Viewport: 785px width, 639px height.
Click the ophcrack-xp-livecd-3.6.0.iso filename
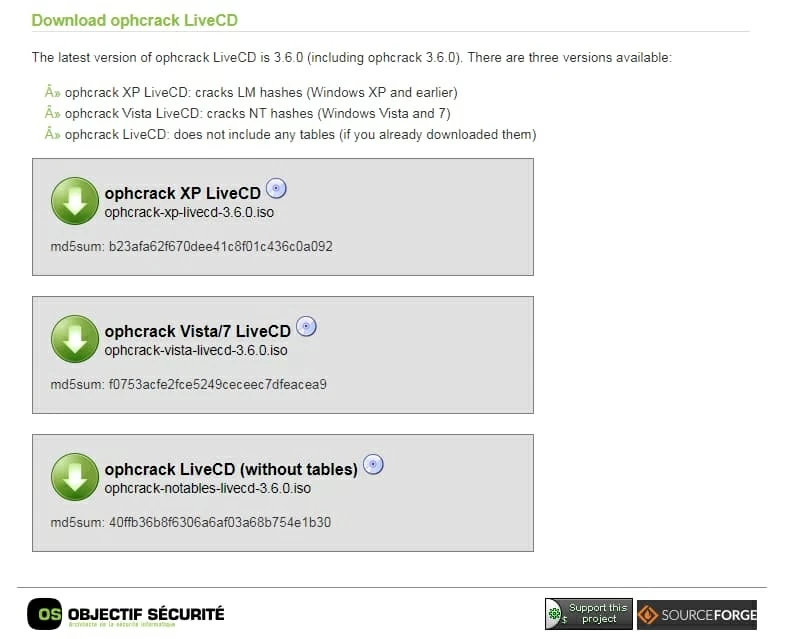click(189, 212)
